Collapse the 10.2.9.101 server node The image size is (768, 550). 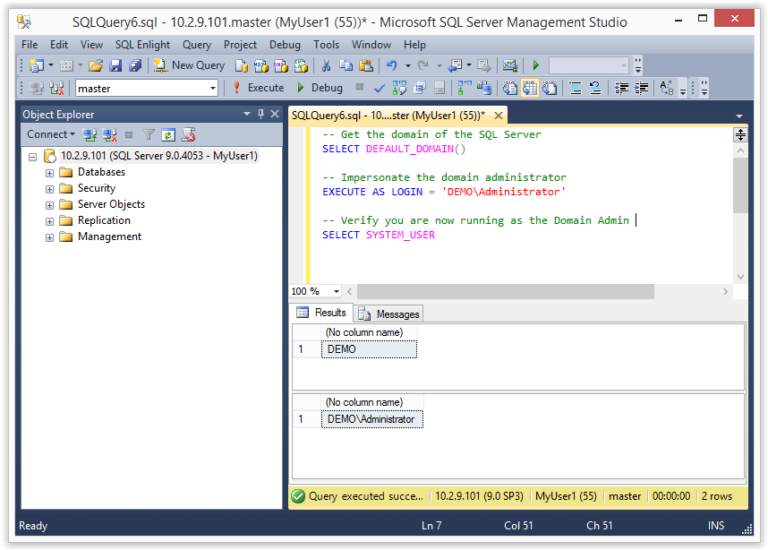33,157
